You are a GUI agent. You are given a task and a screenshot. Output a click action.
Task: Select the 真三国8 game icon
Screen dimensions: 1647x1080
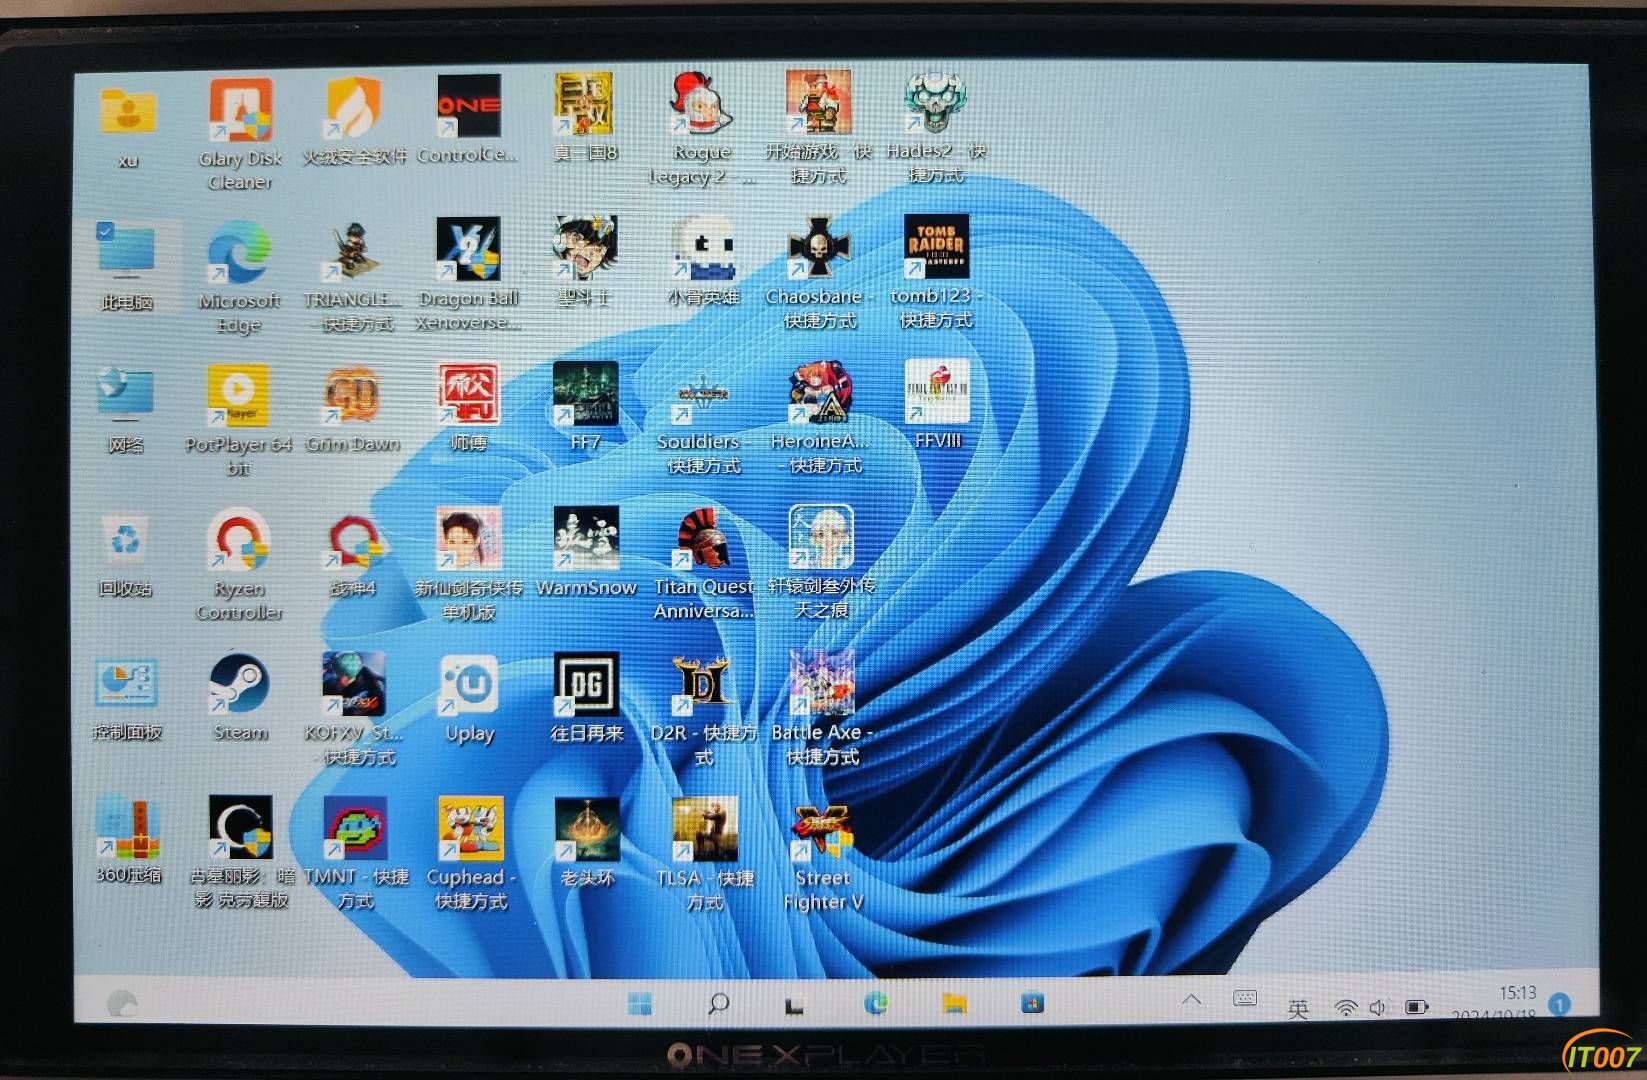tap(585, 104)
